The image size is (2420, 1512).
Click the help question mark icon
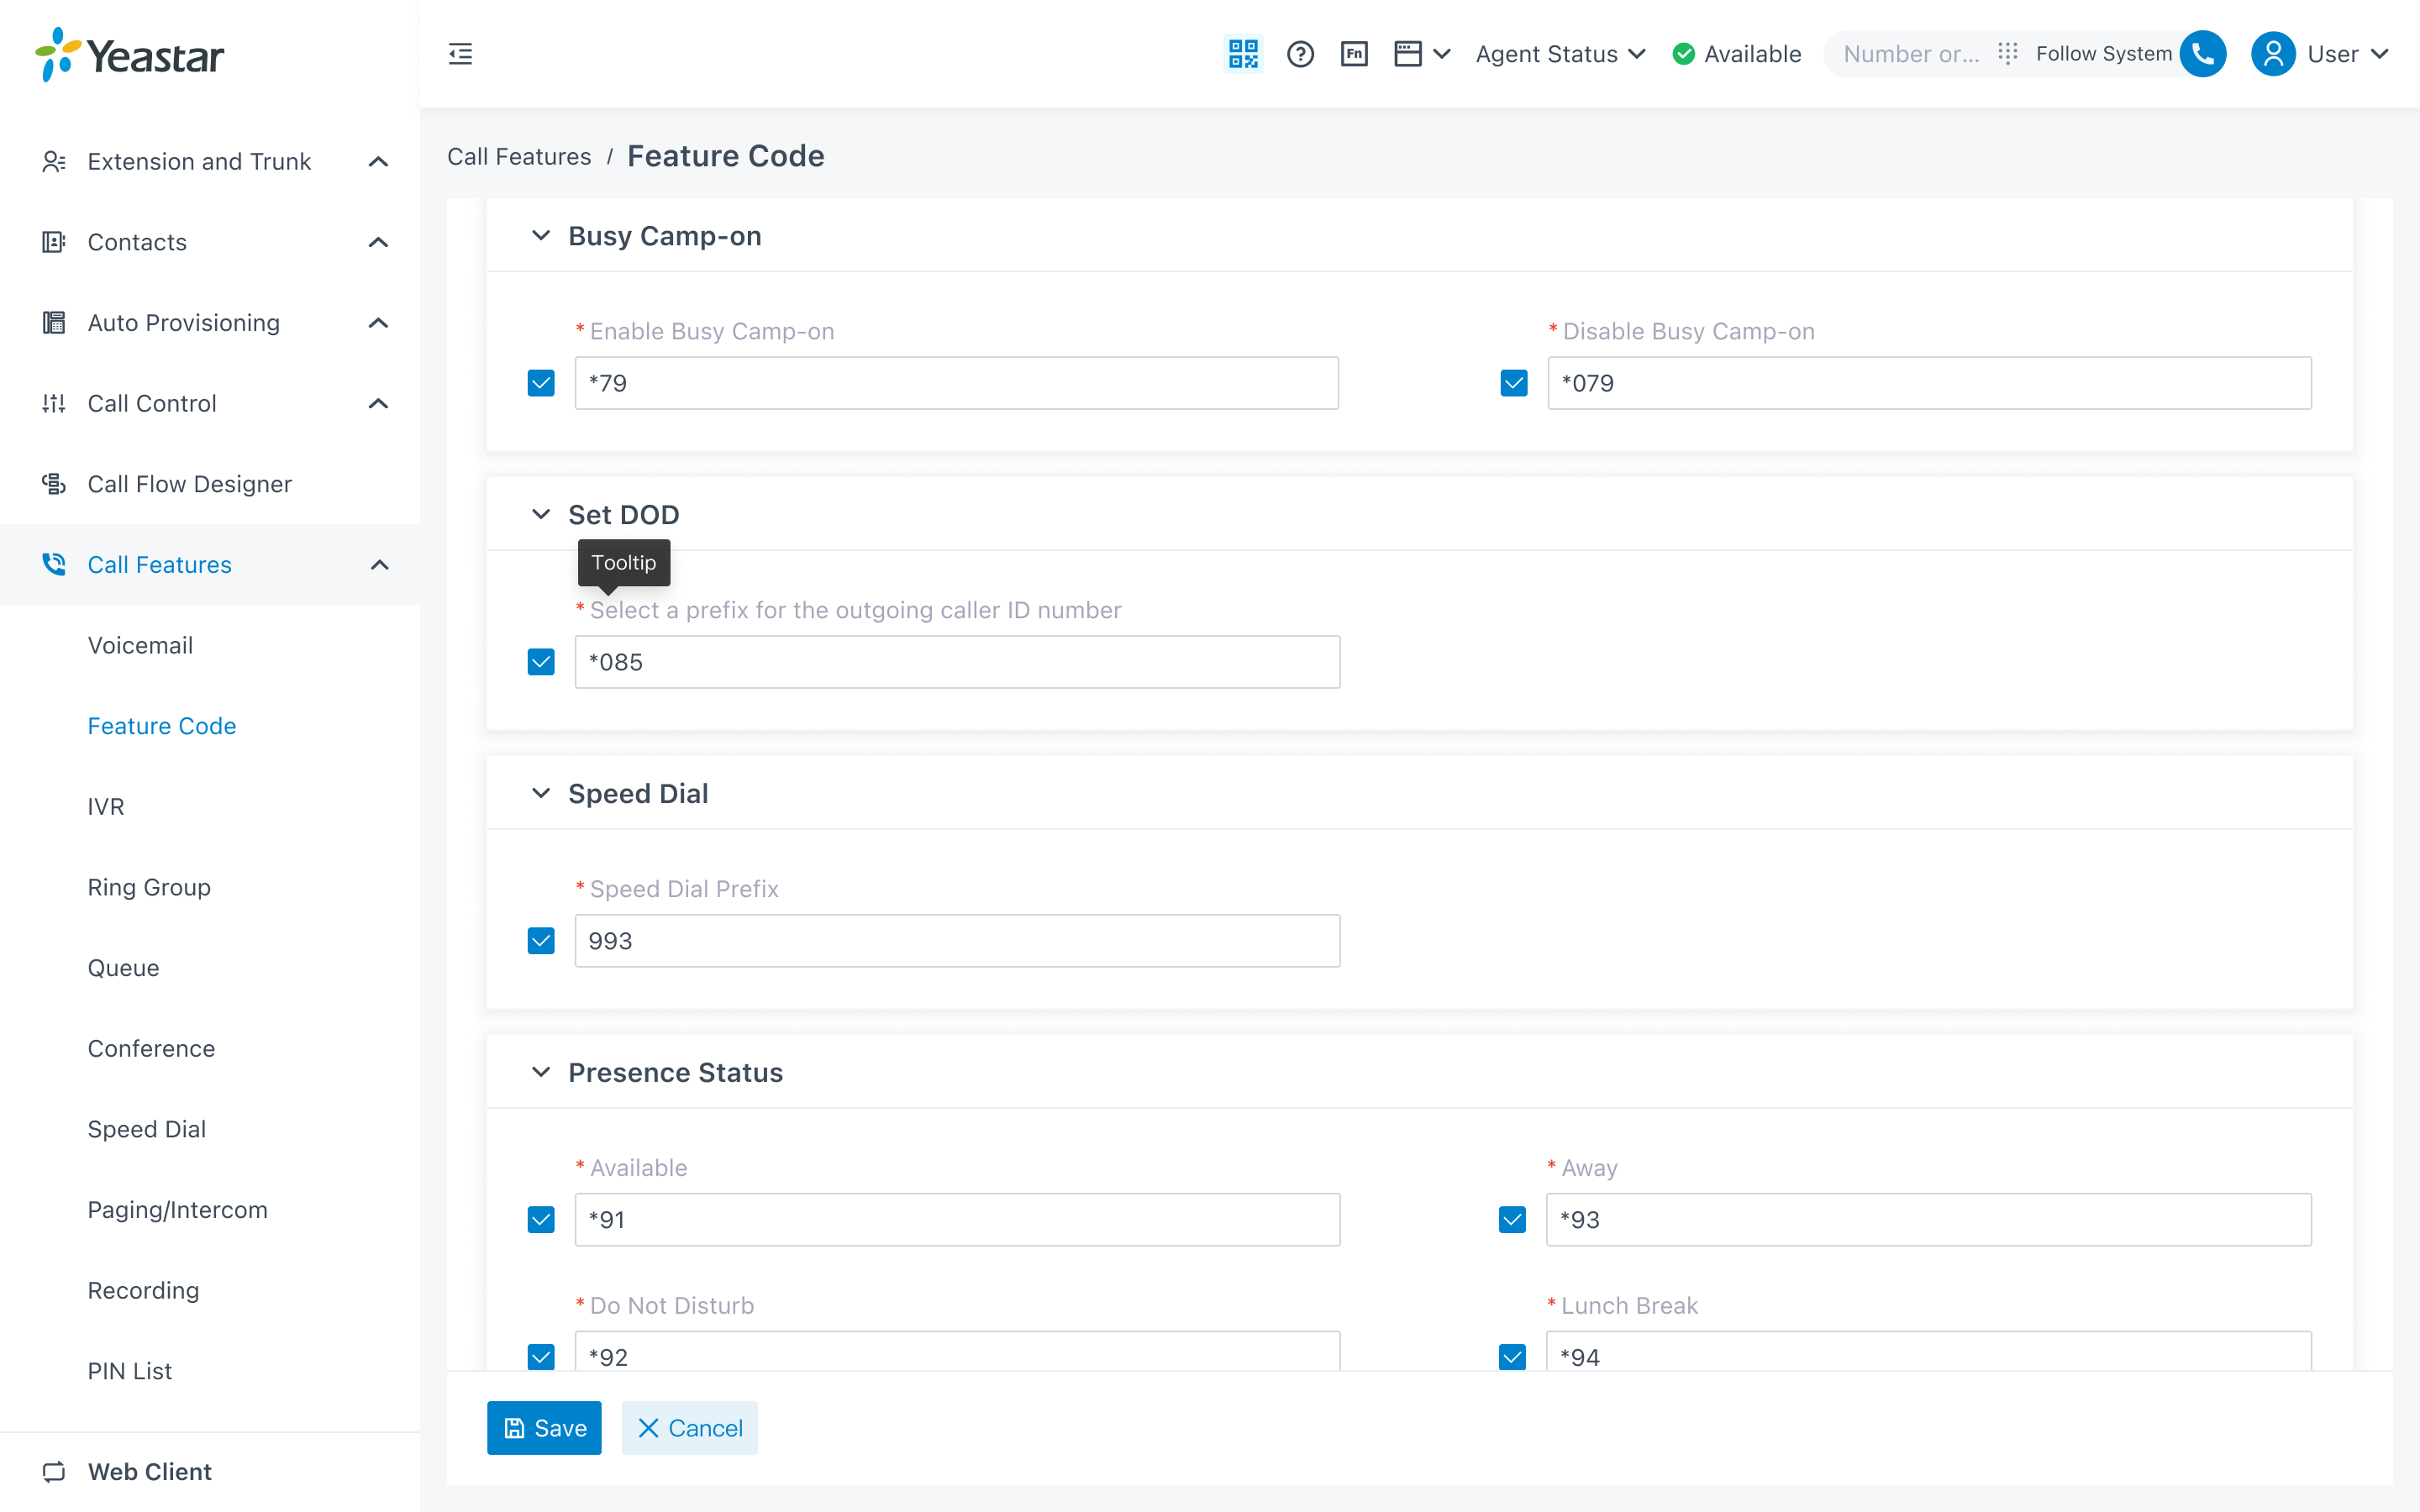tap(1300, 54)
